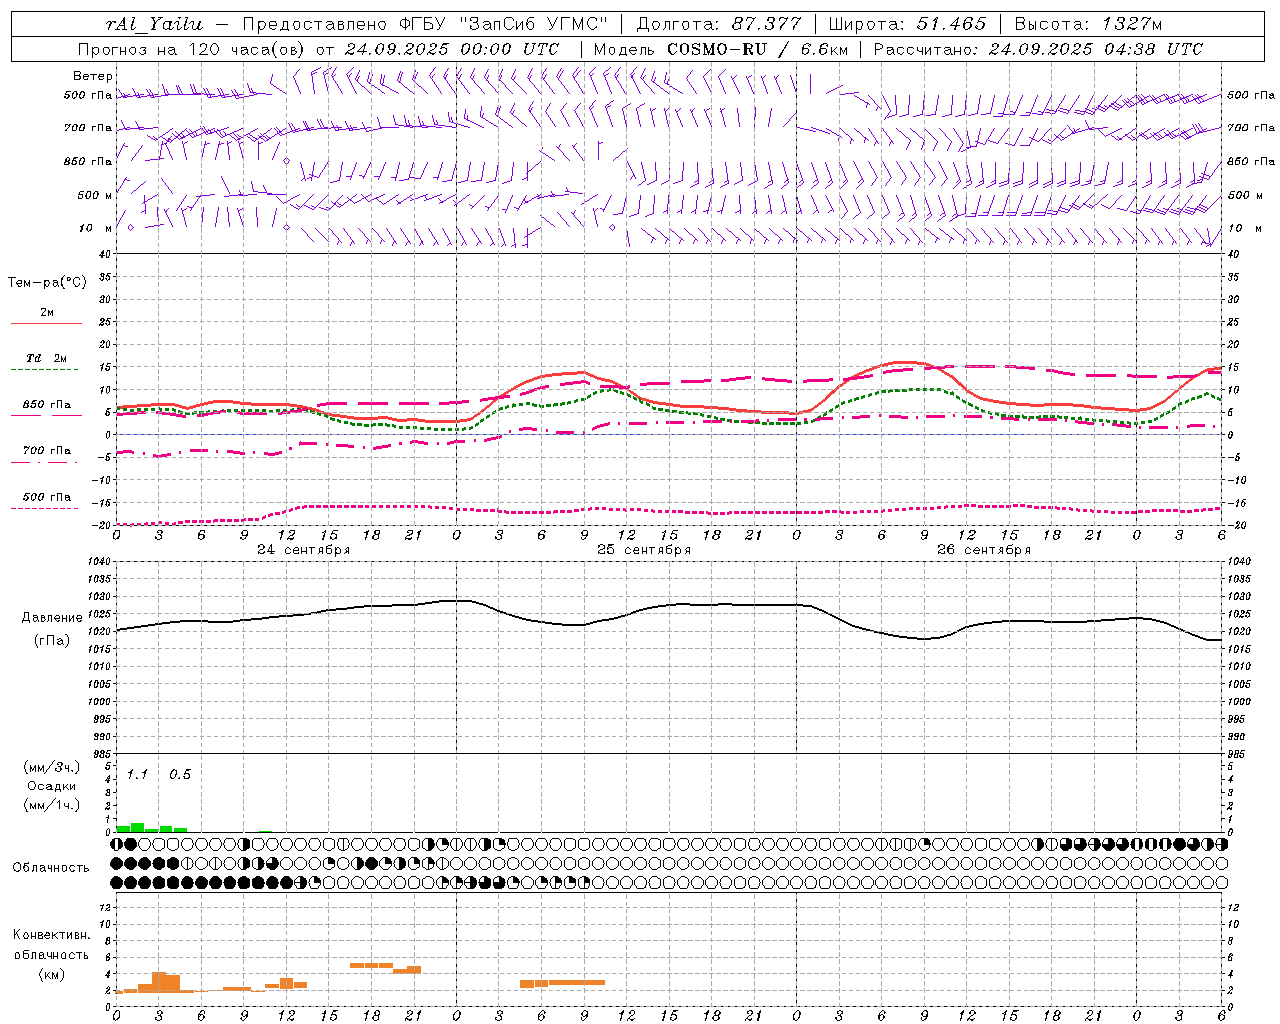Click the 25 сентября date label
This screenshot has width=1280, height=1024.
(x=643, y=550)
